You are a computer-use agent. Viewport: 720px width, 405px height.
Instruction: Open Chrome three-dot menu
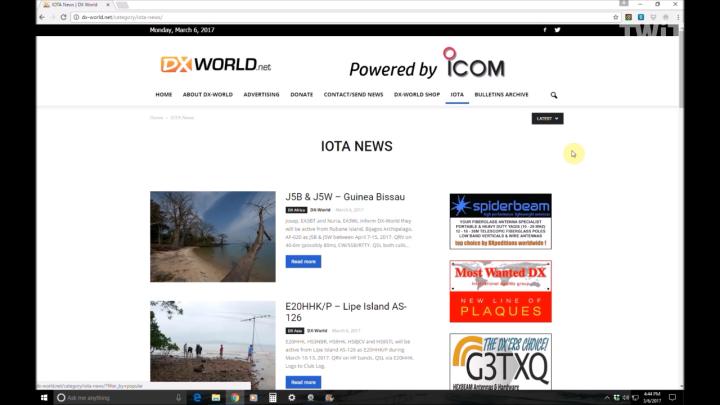tap(677, 17)
